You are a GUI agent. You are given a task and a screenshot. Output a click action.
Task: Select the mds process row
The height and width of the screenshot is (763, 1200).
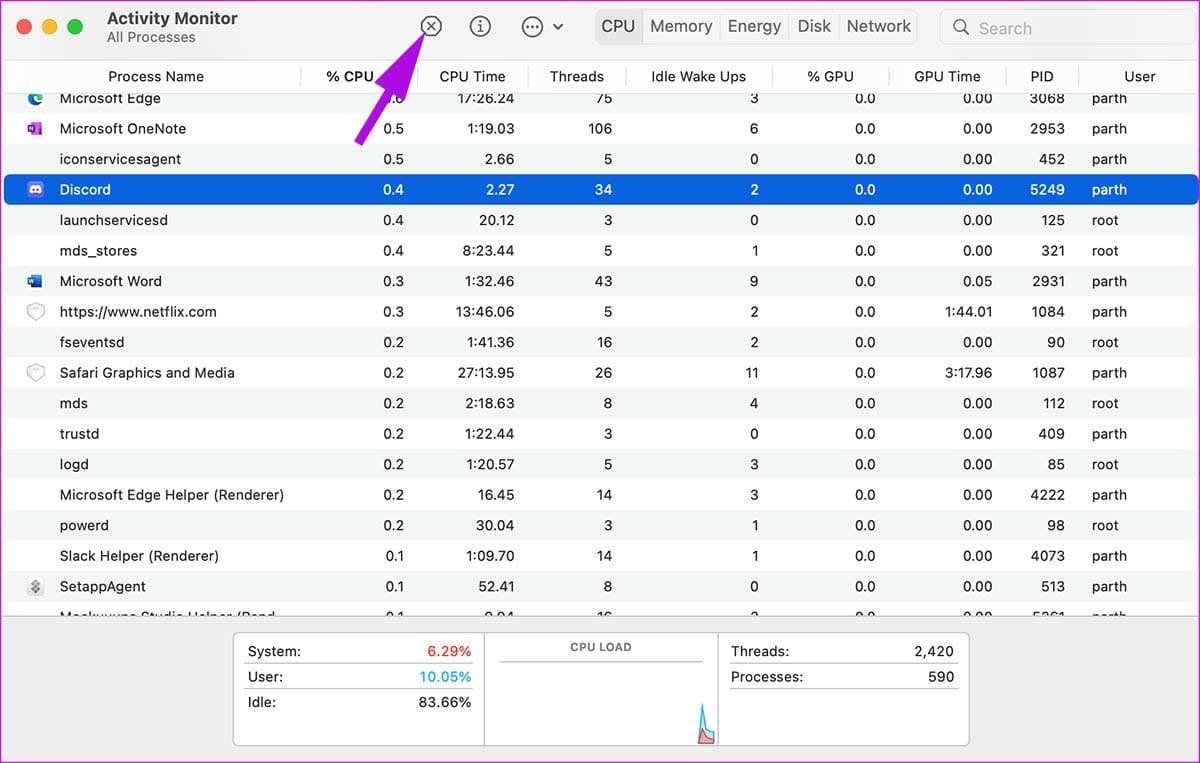600,403
